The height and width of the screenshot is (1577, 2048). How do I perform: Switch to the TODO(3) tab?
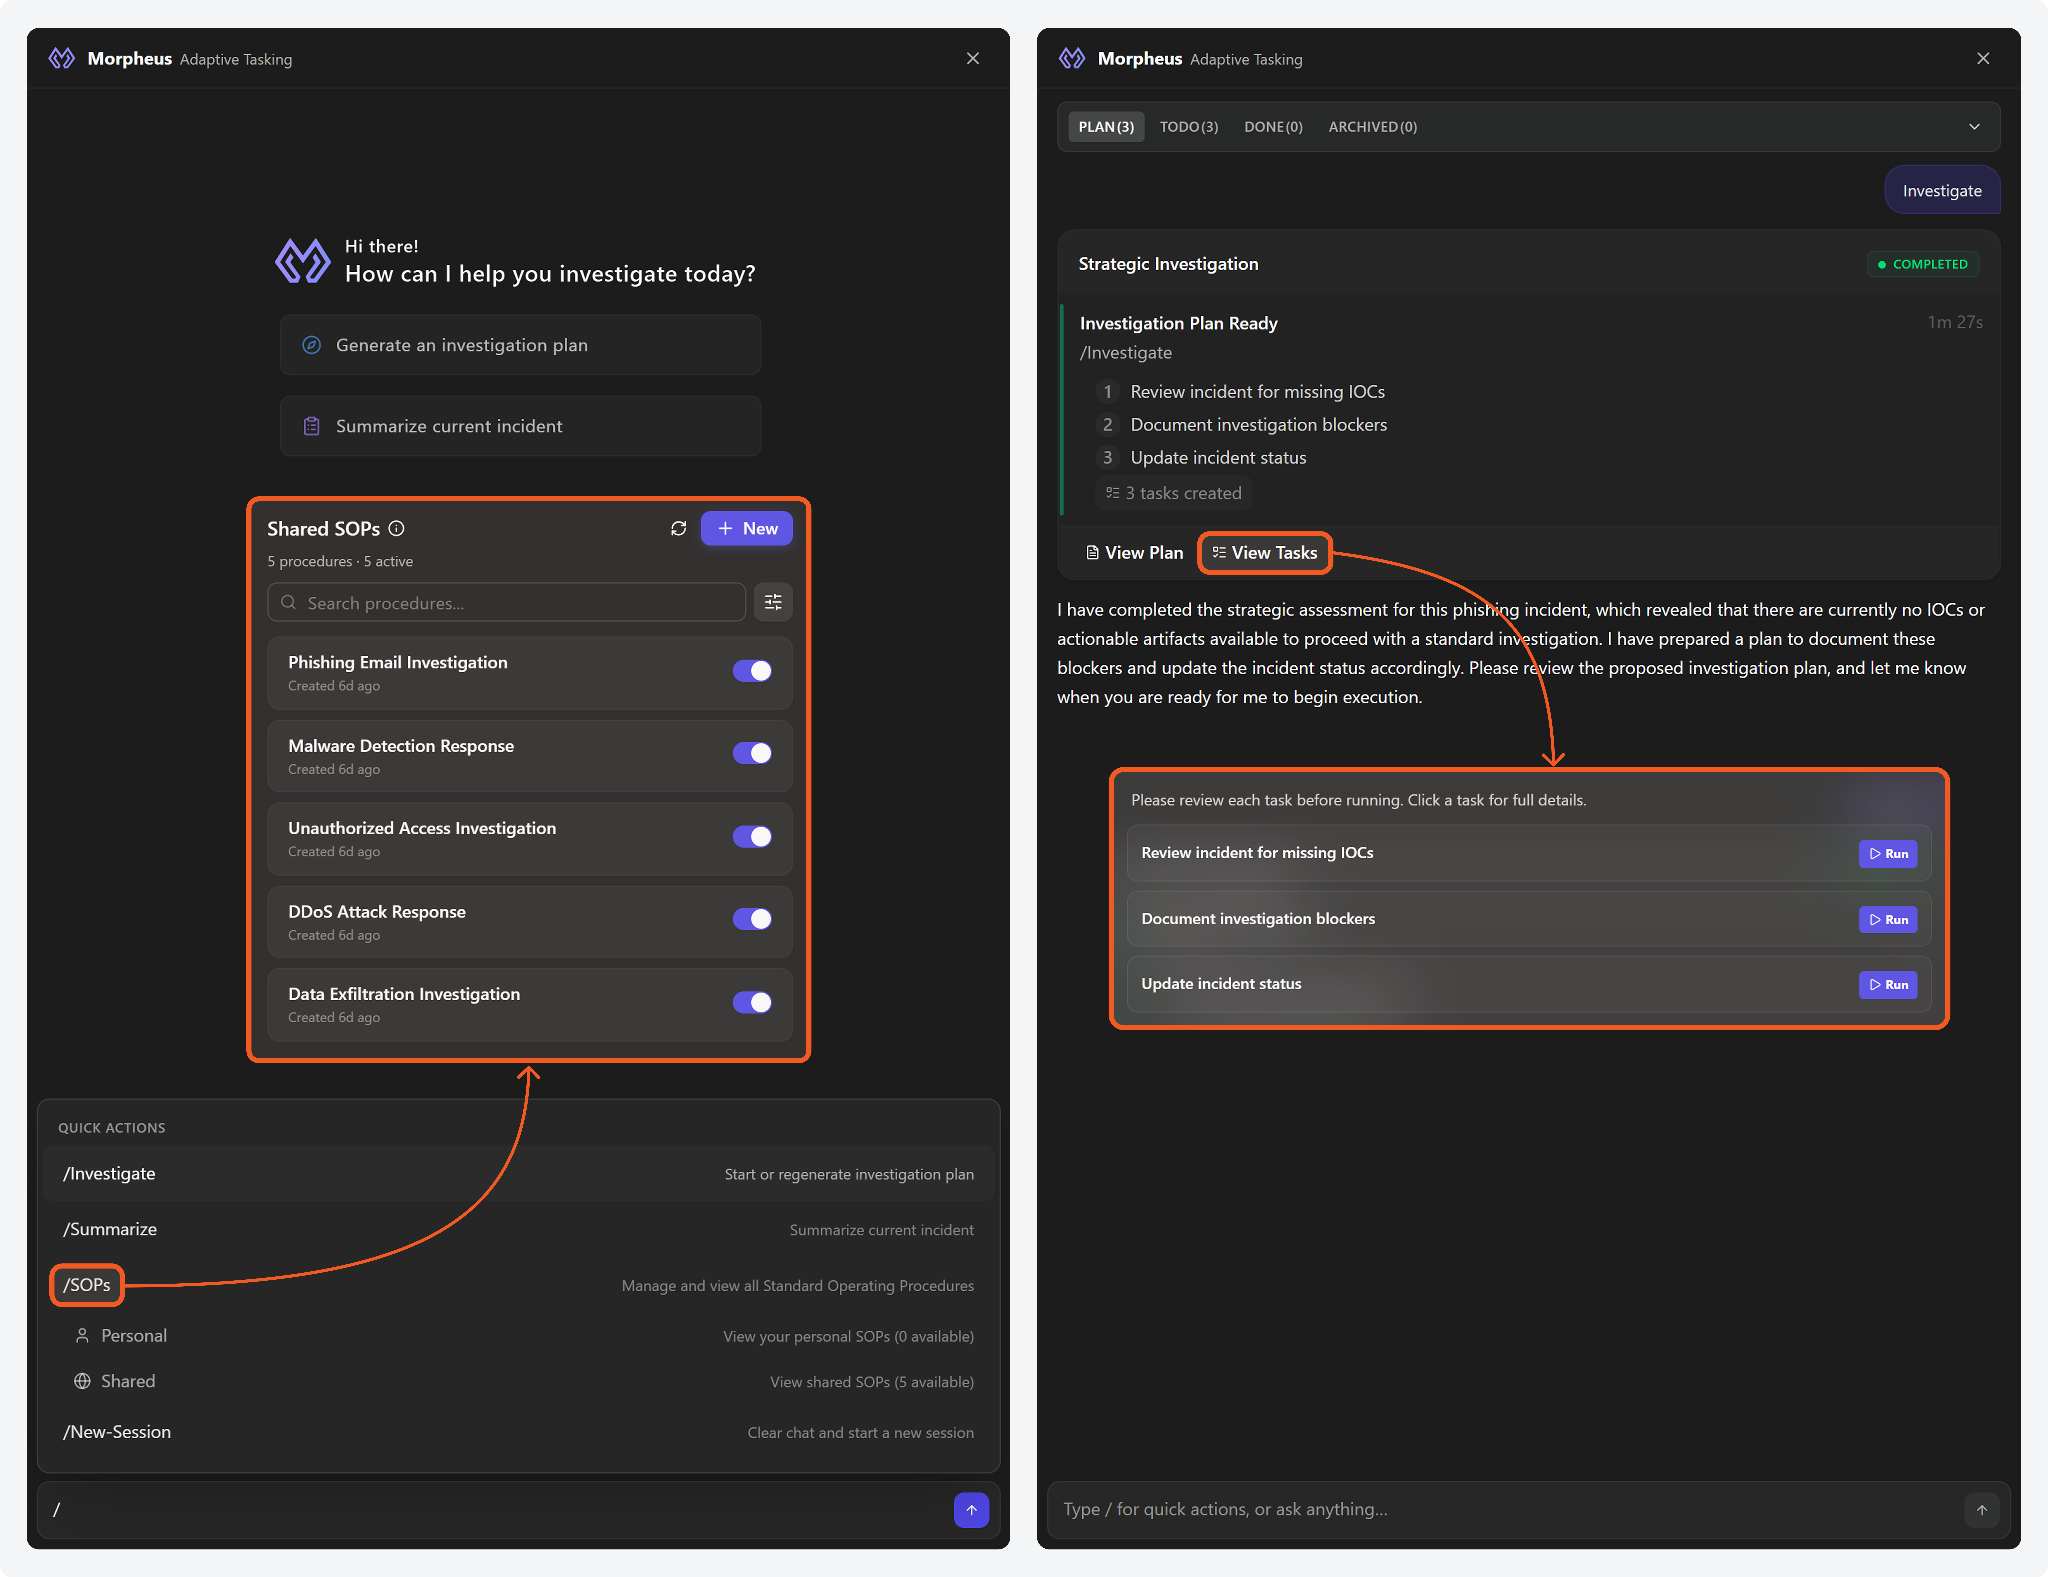[x=1188, y=127]
